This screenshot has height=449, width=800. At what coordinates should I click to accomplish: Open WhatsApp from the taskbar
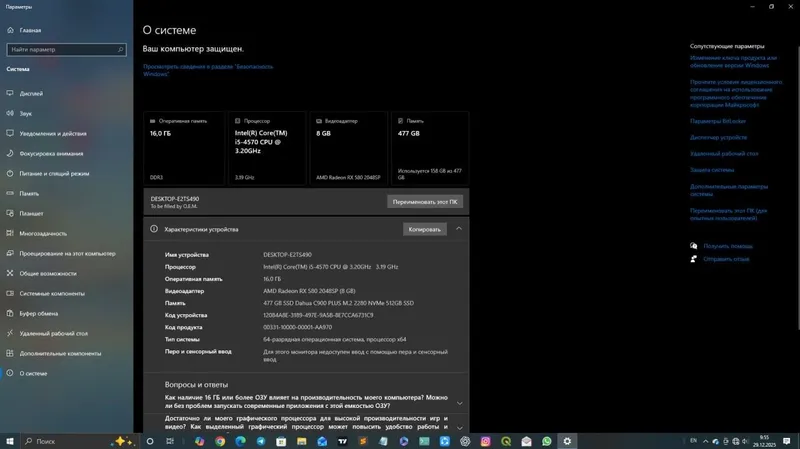point(546,441)
